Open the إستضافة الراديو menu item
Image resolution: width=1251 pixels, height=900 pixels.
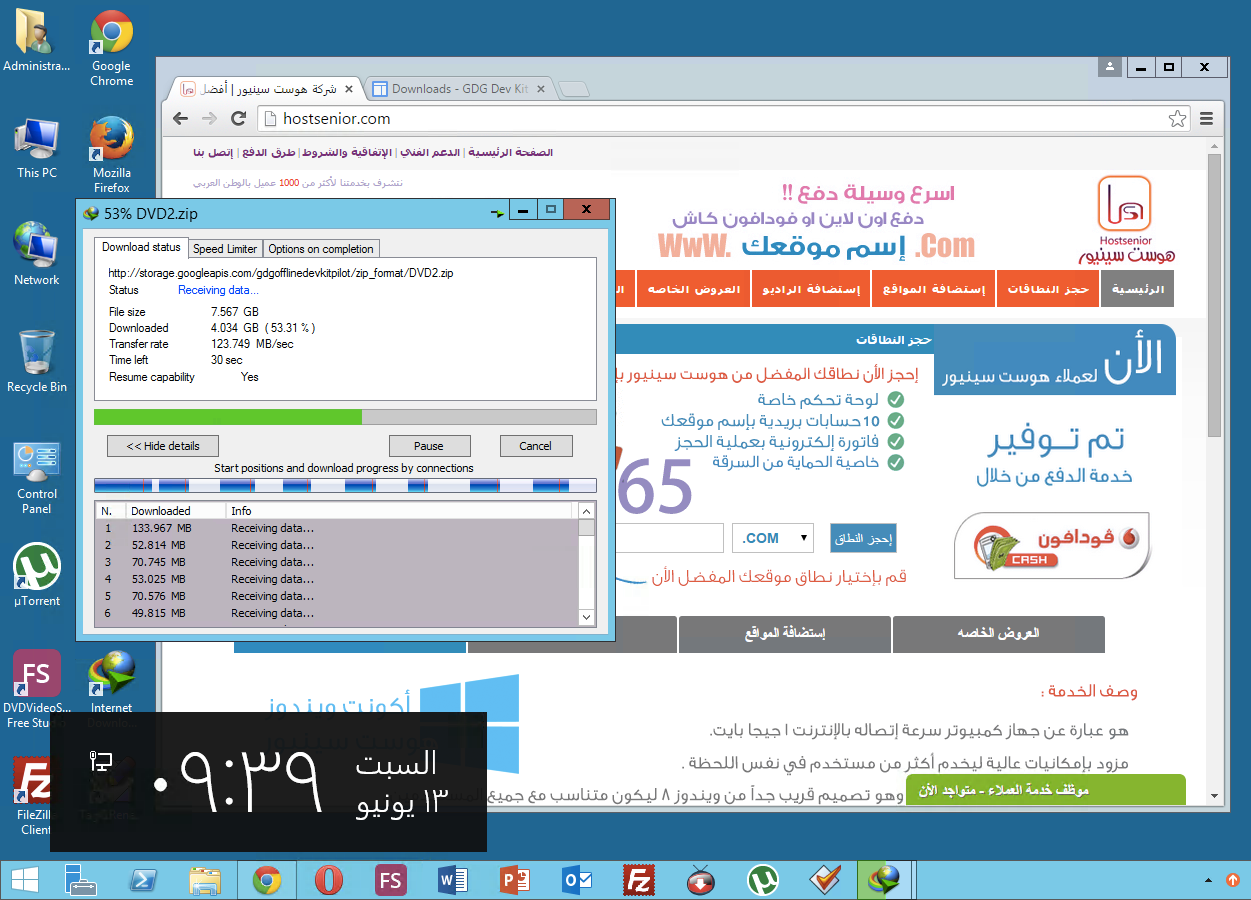811,289
